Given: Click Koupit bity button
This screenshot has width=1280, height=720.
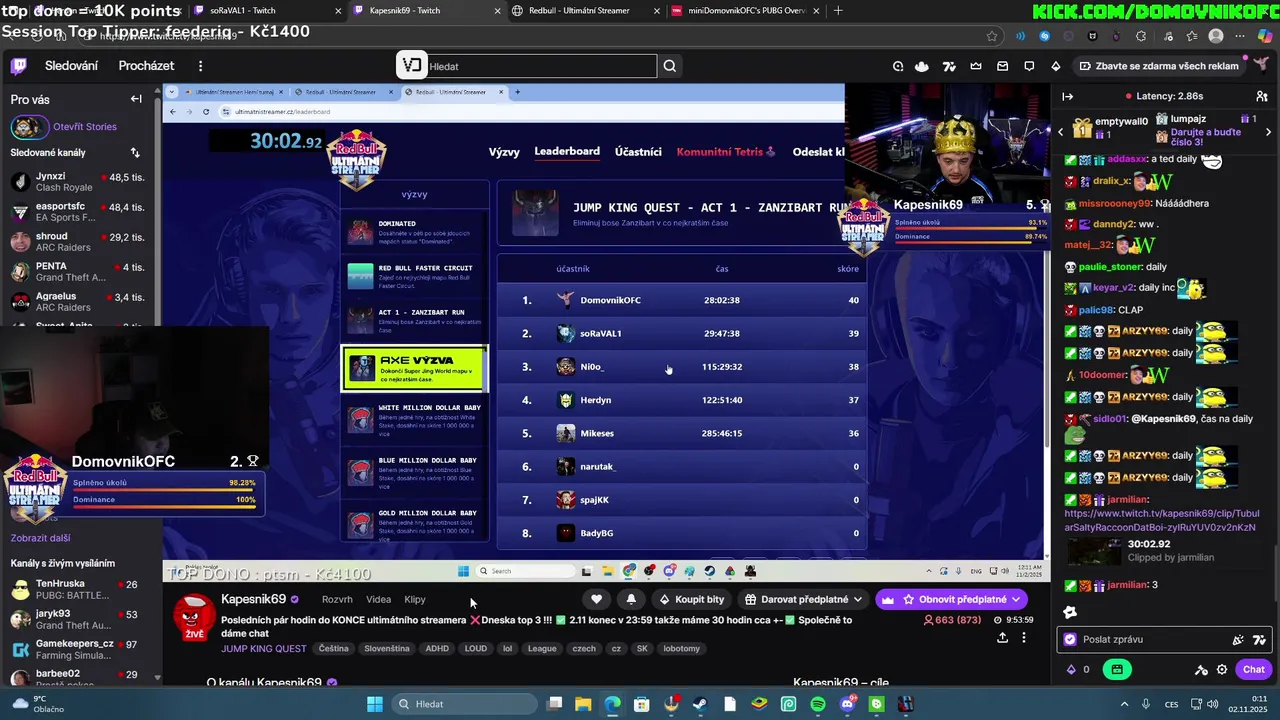Looking at the screenshot, I should (x=691, y=599).
